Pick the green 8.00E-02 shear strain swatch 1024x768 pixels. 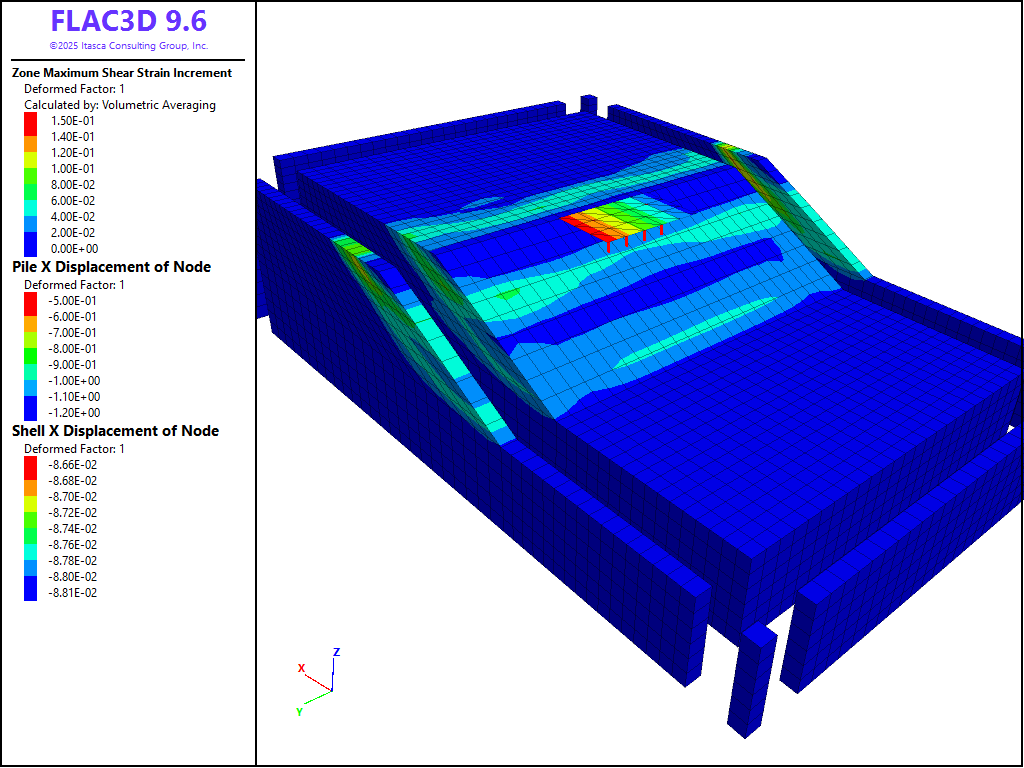pyautogui.click(x=30, y=184)
